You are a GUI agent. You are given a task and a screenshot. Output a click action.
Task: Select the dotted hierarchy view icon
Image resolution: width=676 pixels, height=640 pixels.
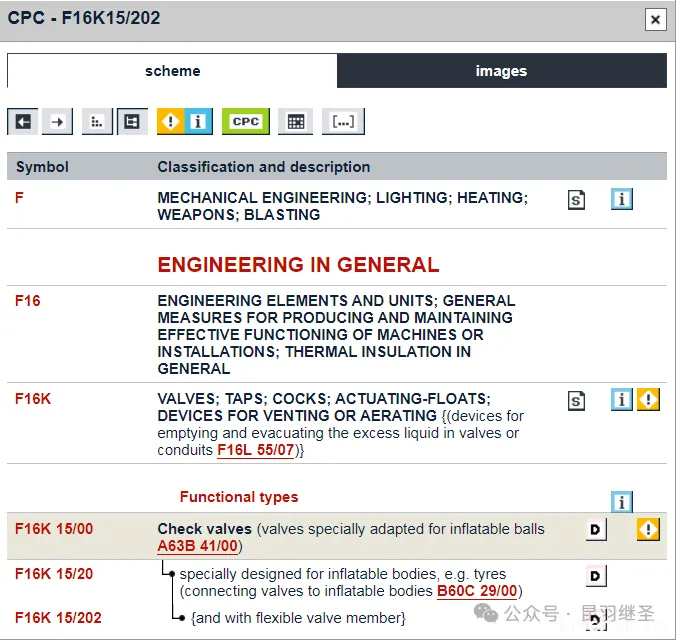[x=96, y=122]
